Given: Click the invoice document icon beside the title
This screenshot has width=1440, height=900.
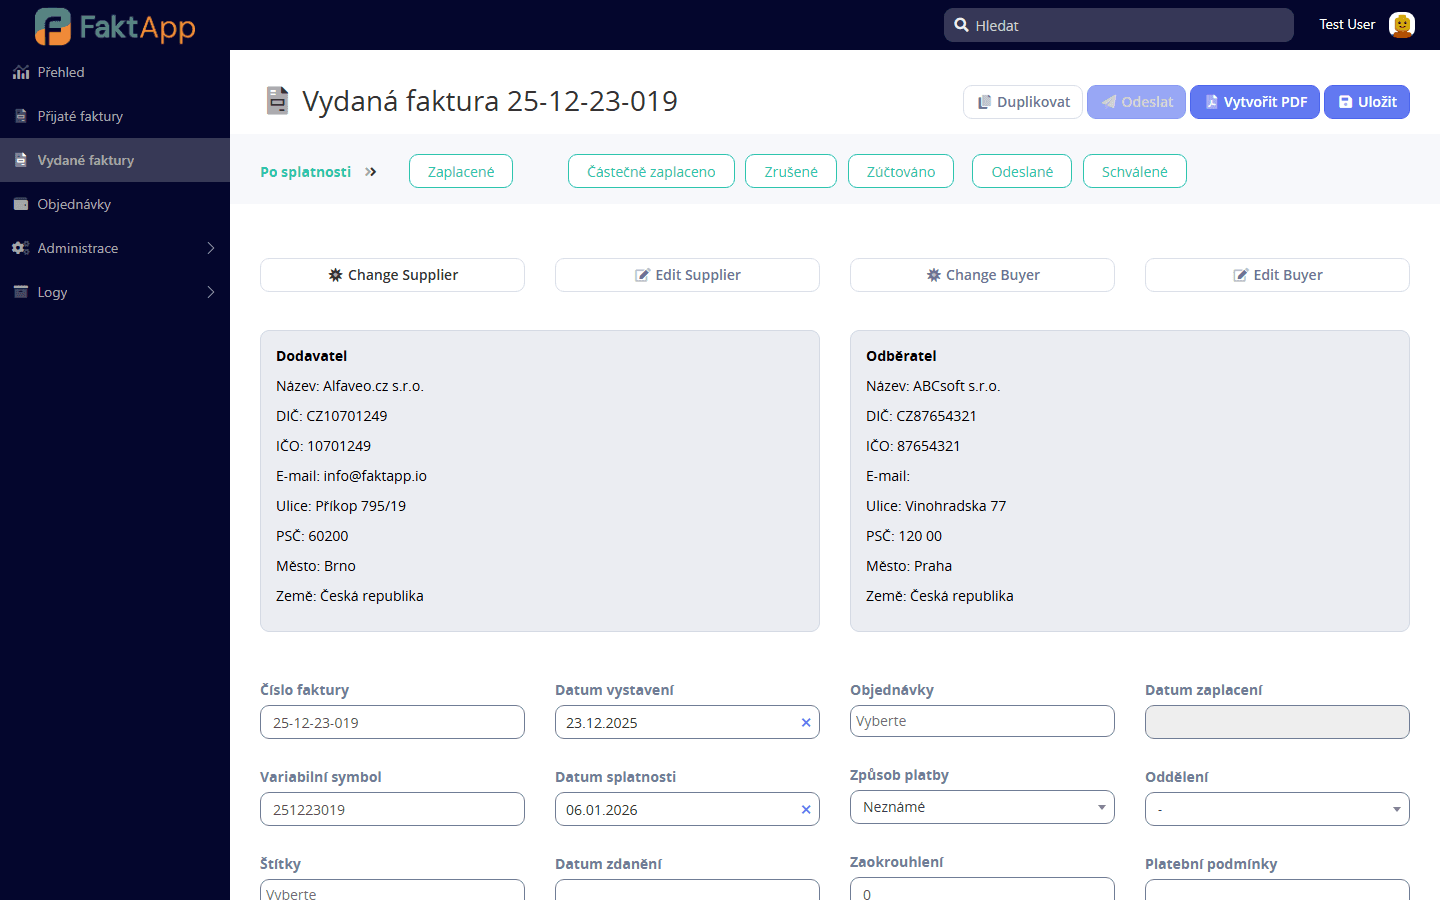Looking at the screenshot, I should pyautogui.click(x=277, y=101).
